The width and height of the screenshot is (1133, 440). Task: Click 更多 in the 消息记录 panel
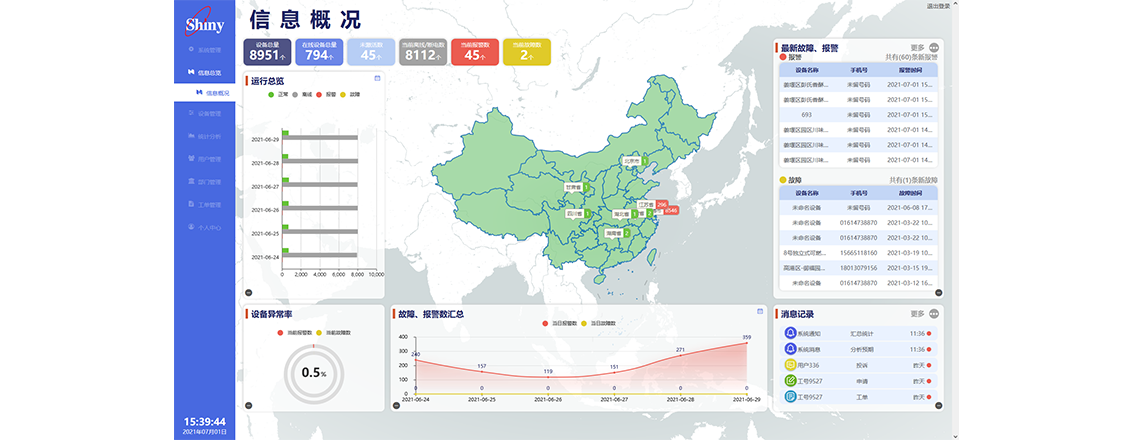pyautogui.click(x=917, y=313)
